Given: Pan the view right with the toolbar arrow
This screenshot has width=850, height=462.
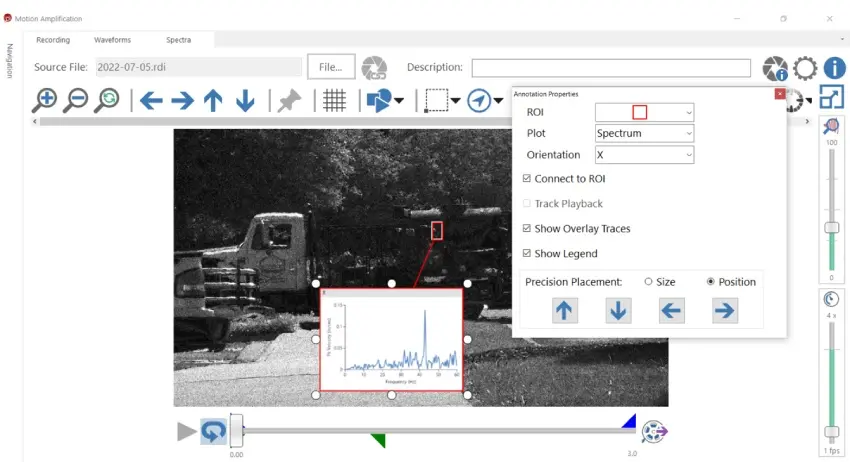Looking at the screenshot, I should 182,101.
